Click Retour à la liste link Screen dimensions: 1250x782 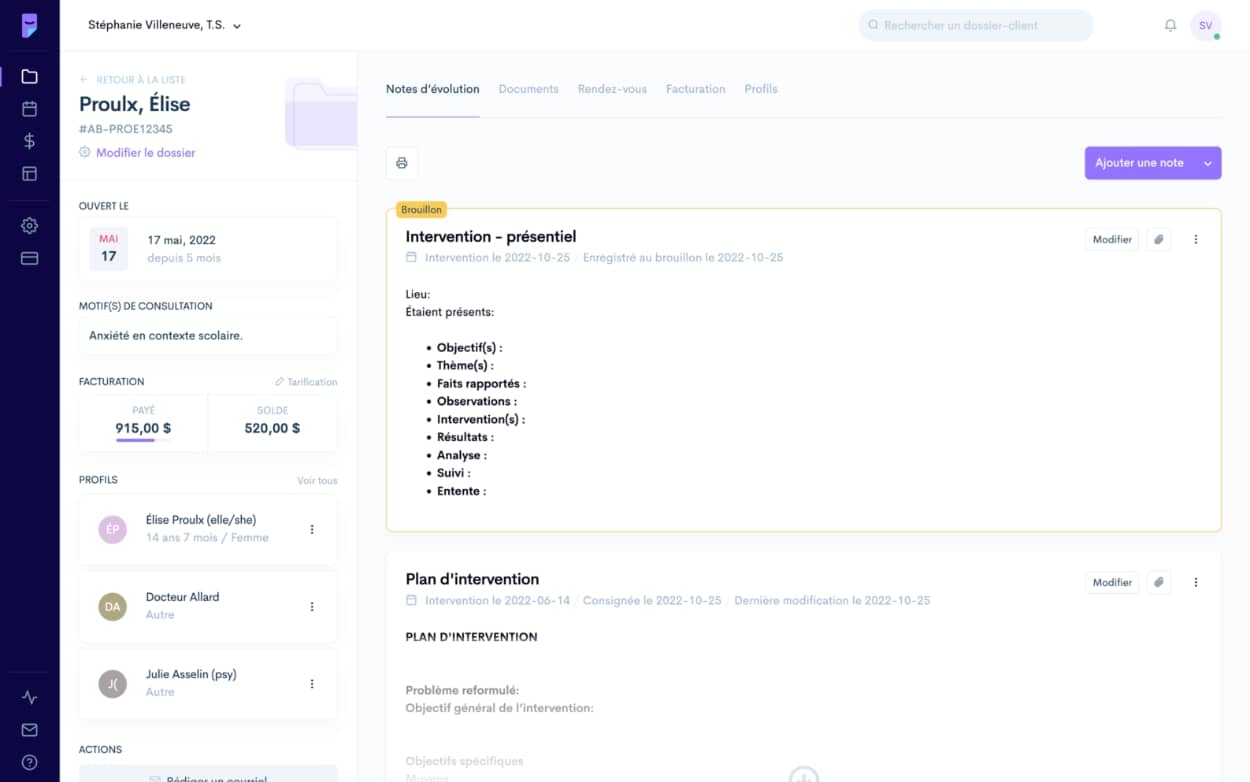pyautogui.click(x=133, y=80)
